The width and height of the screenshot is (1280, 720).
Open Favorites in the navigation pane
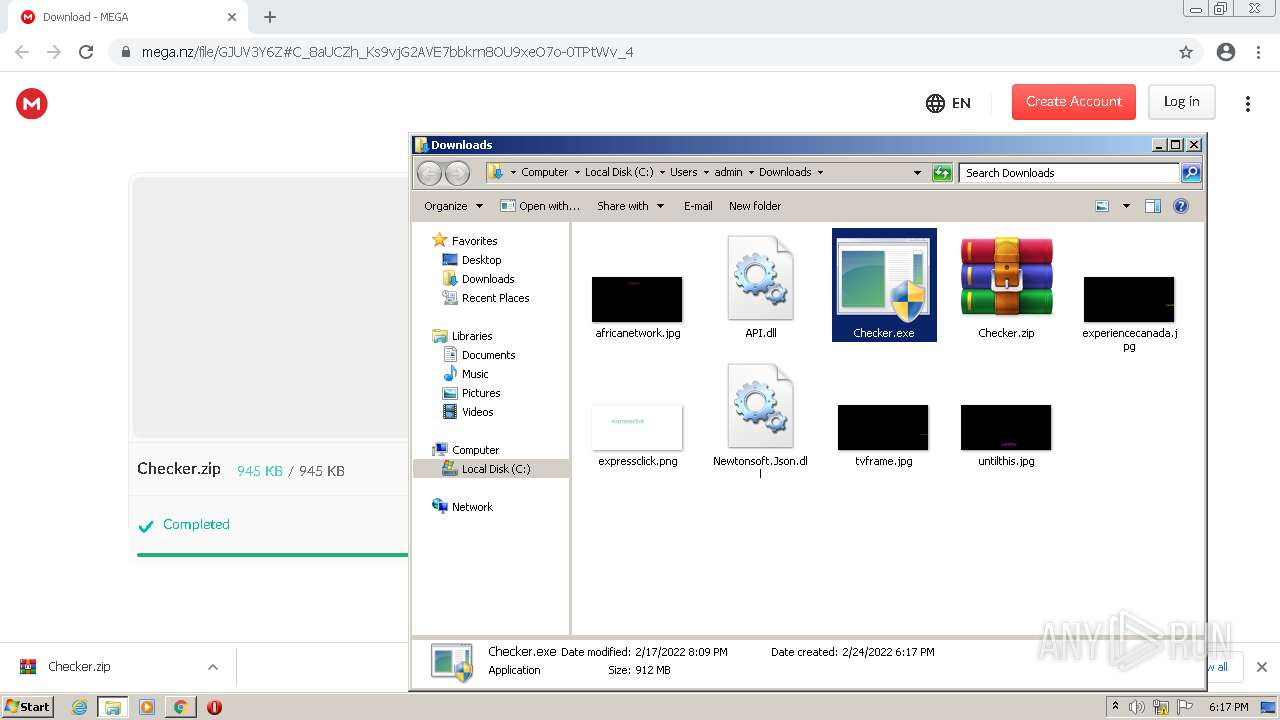tap(474, 241)
